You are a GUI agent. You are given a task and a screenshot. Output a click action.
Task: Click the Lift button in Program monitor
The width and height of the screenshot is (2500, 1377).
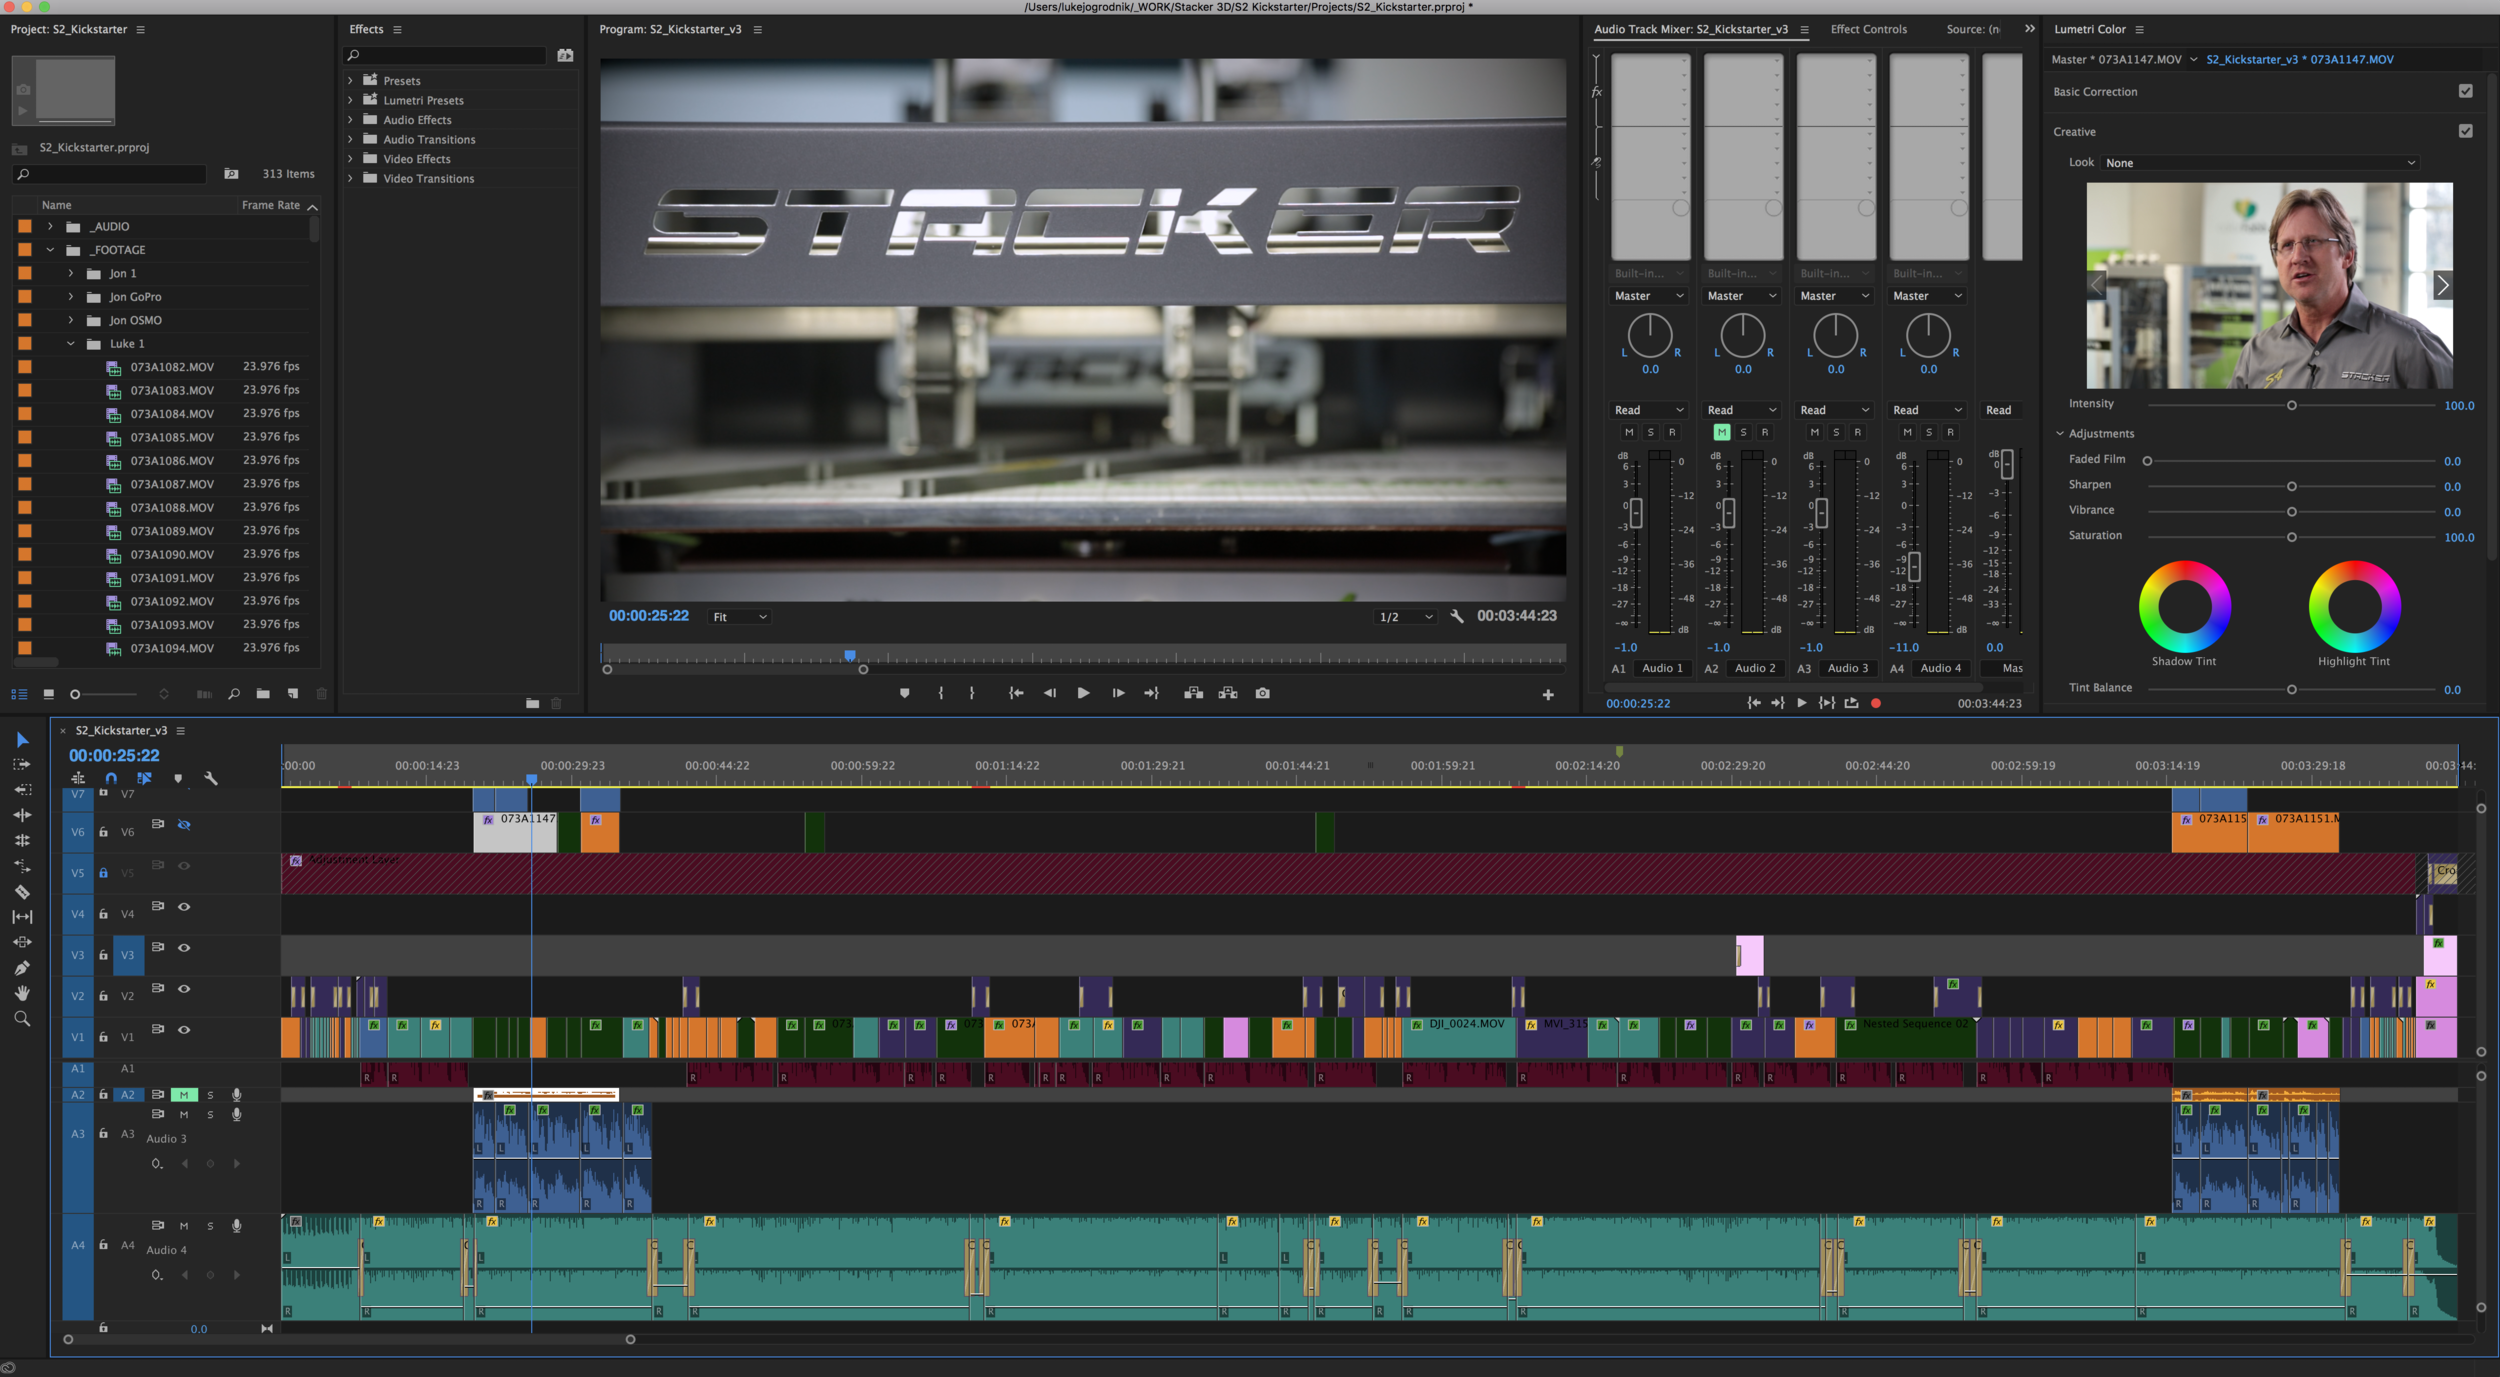click(1194, 693)
